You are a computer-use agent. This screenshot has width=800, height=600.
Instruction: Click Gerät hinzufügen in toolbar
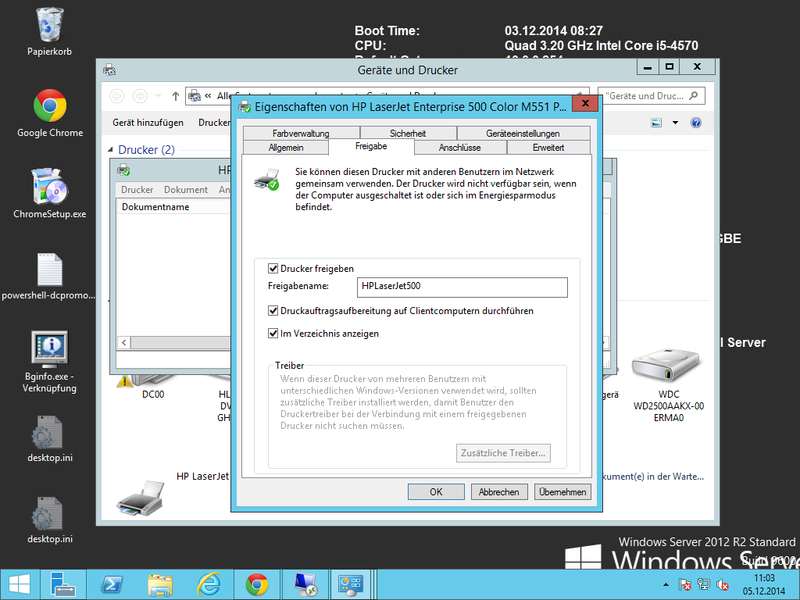[148, 123]
